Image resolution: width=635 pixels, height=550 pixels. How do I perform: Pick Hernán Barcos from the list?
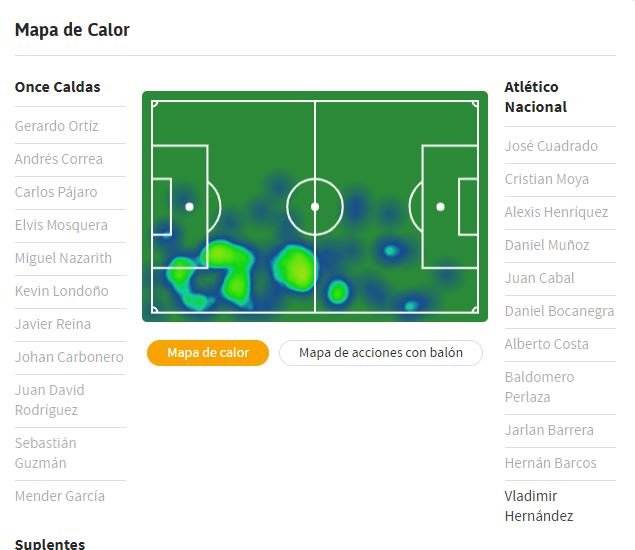click(551, 463)
